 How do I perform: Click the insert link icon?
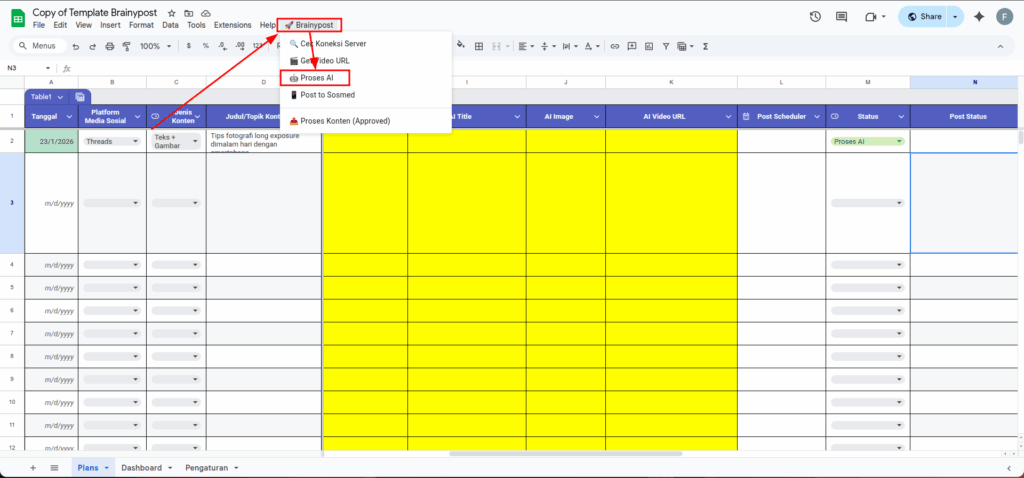(x=615, y=46)
